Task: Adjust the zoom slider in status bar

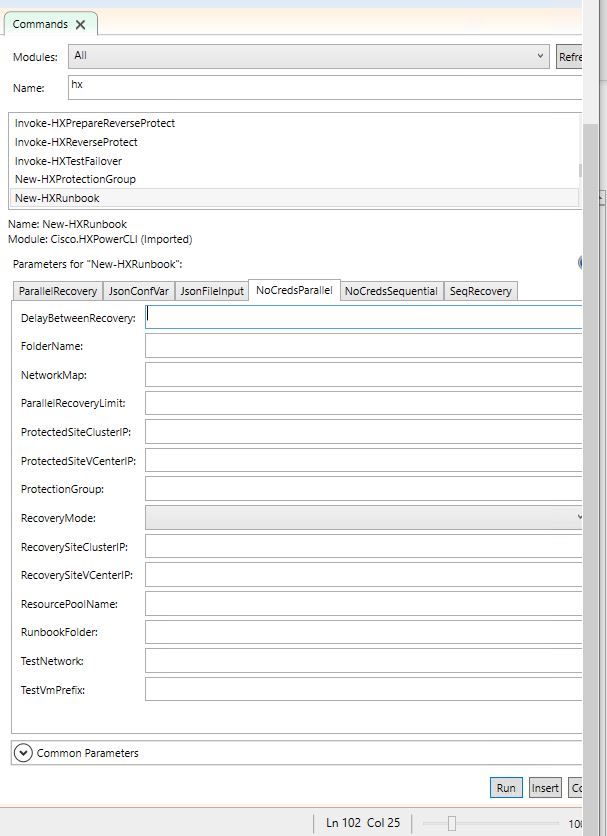Action: 452,823
